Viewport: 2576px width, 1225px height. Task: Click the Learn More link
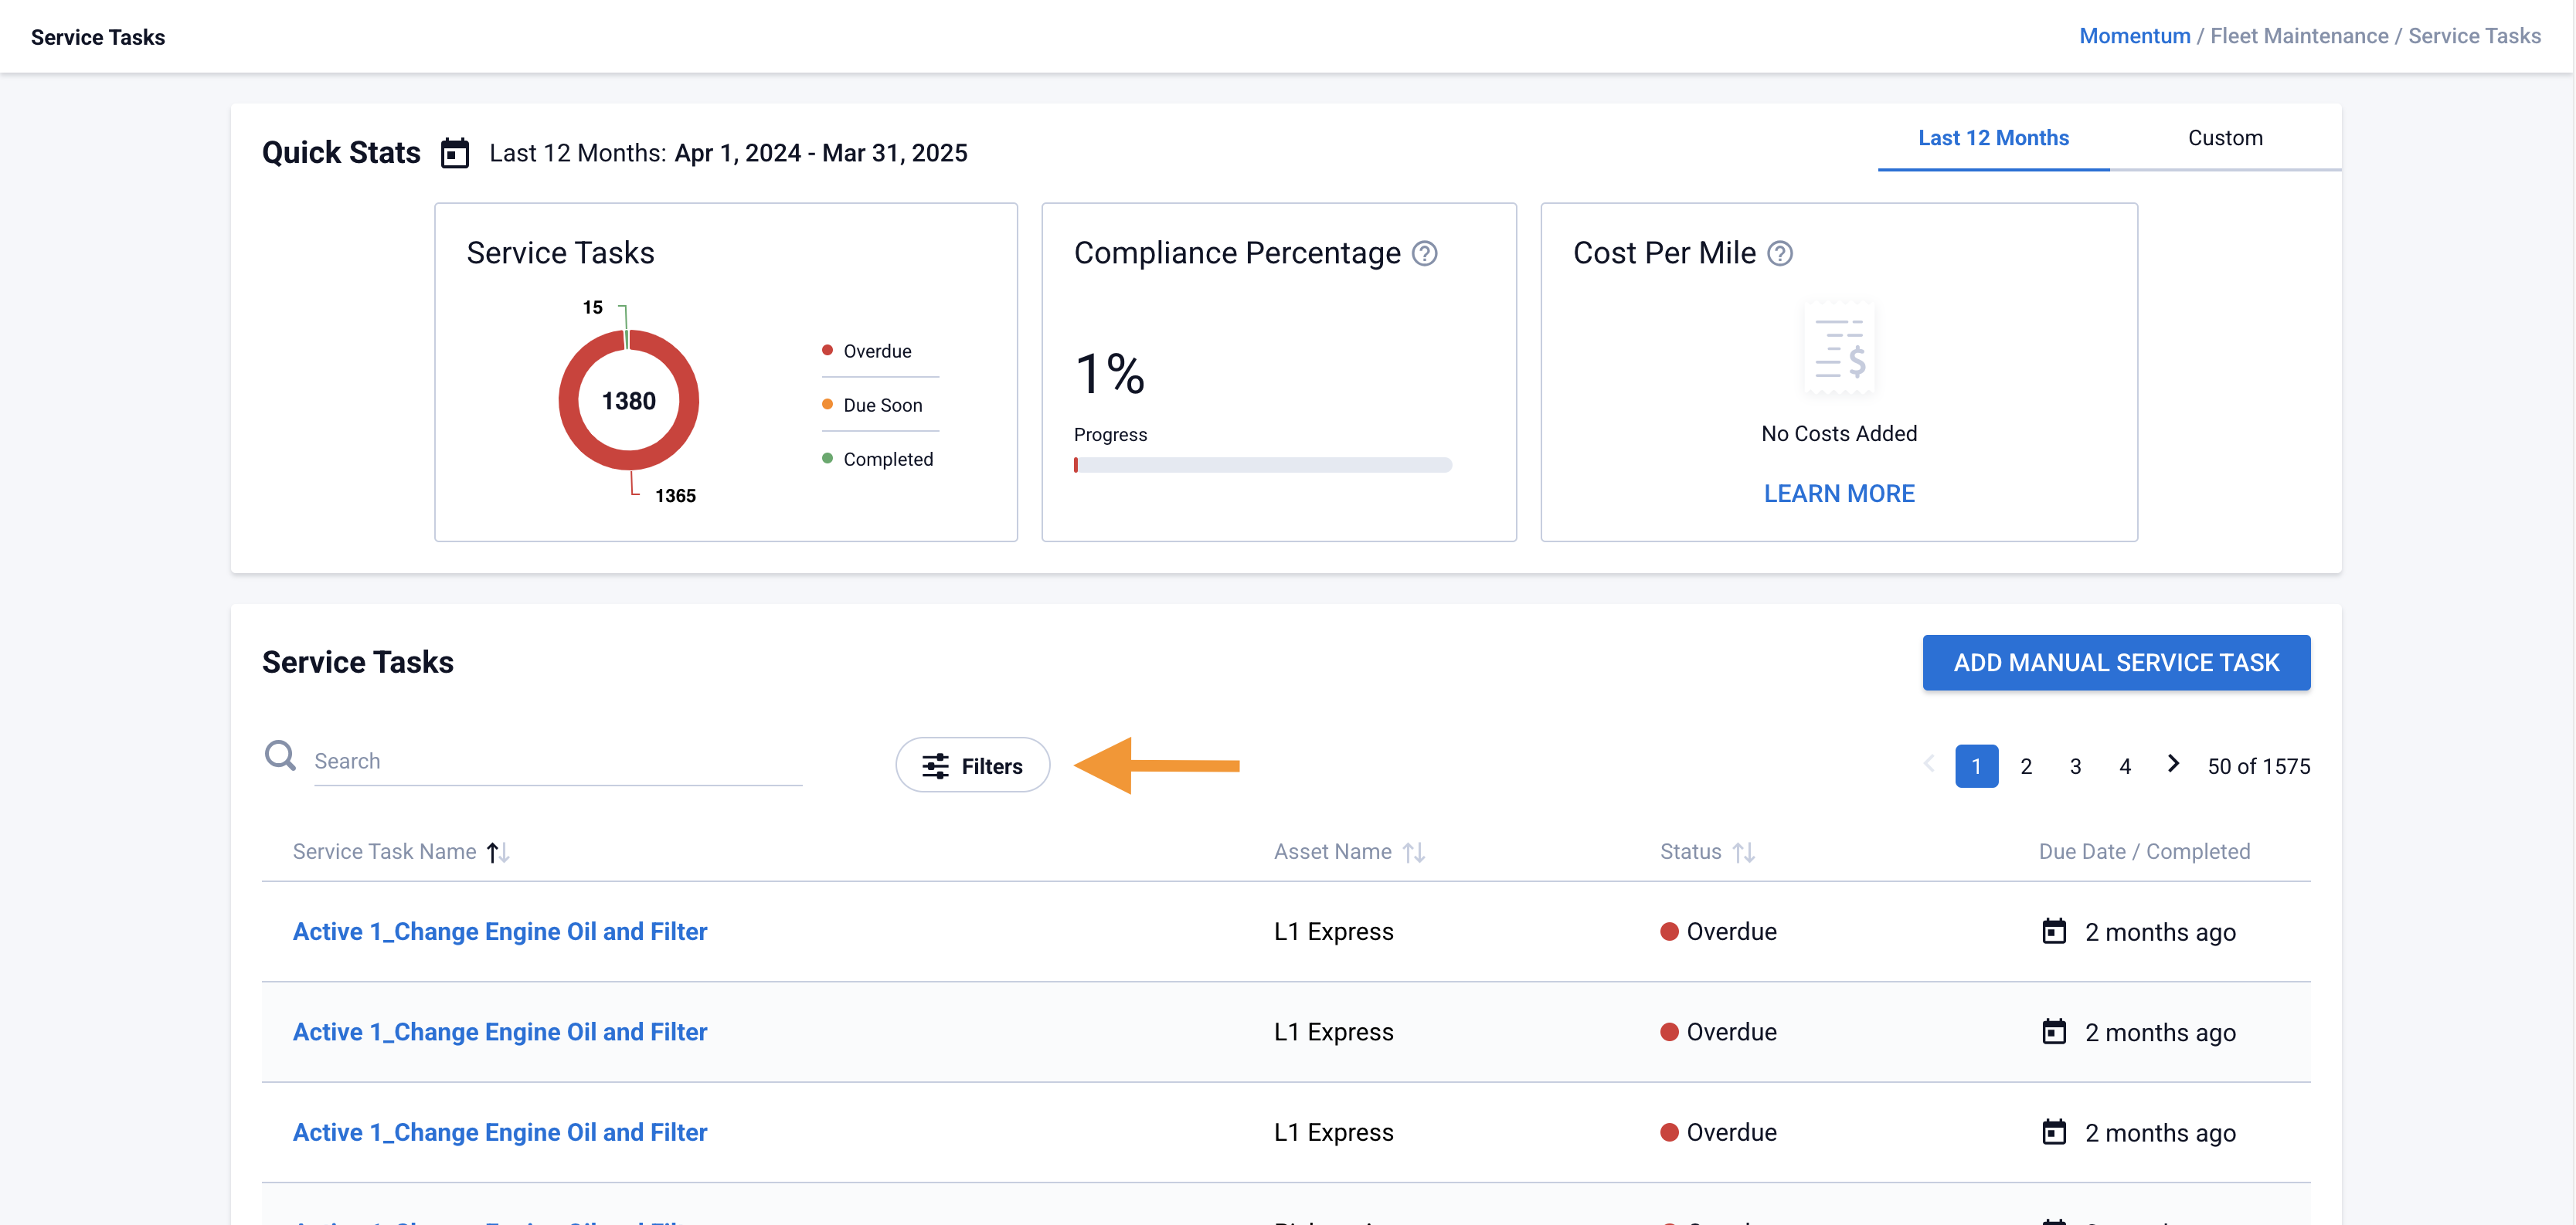[1838, 493]
